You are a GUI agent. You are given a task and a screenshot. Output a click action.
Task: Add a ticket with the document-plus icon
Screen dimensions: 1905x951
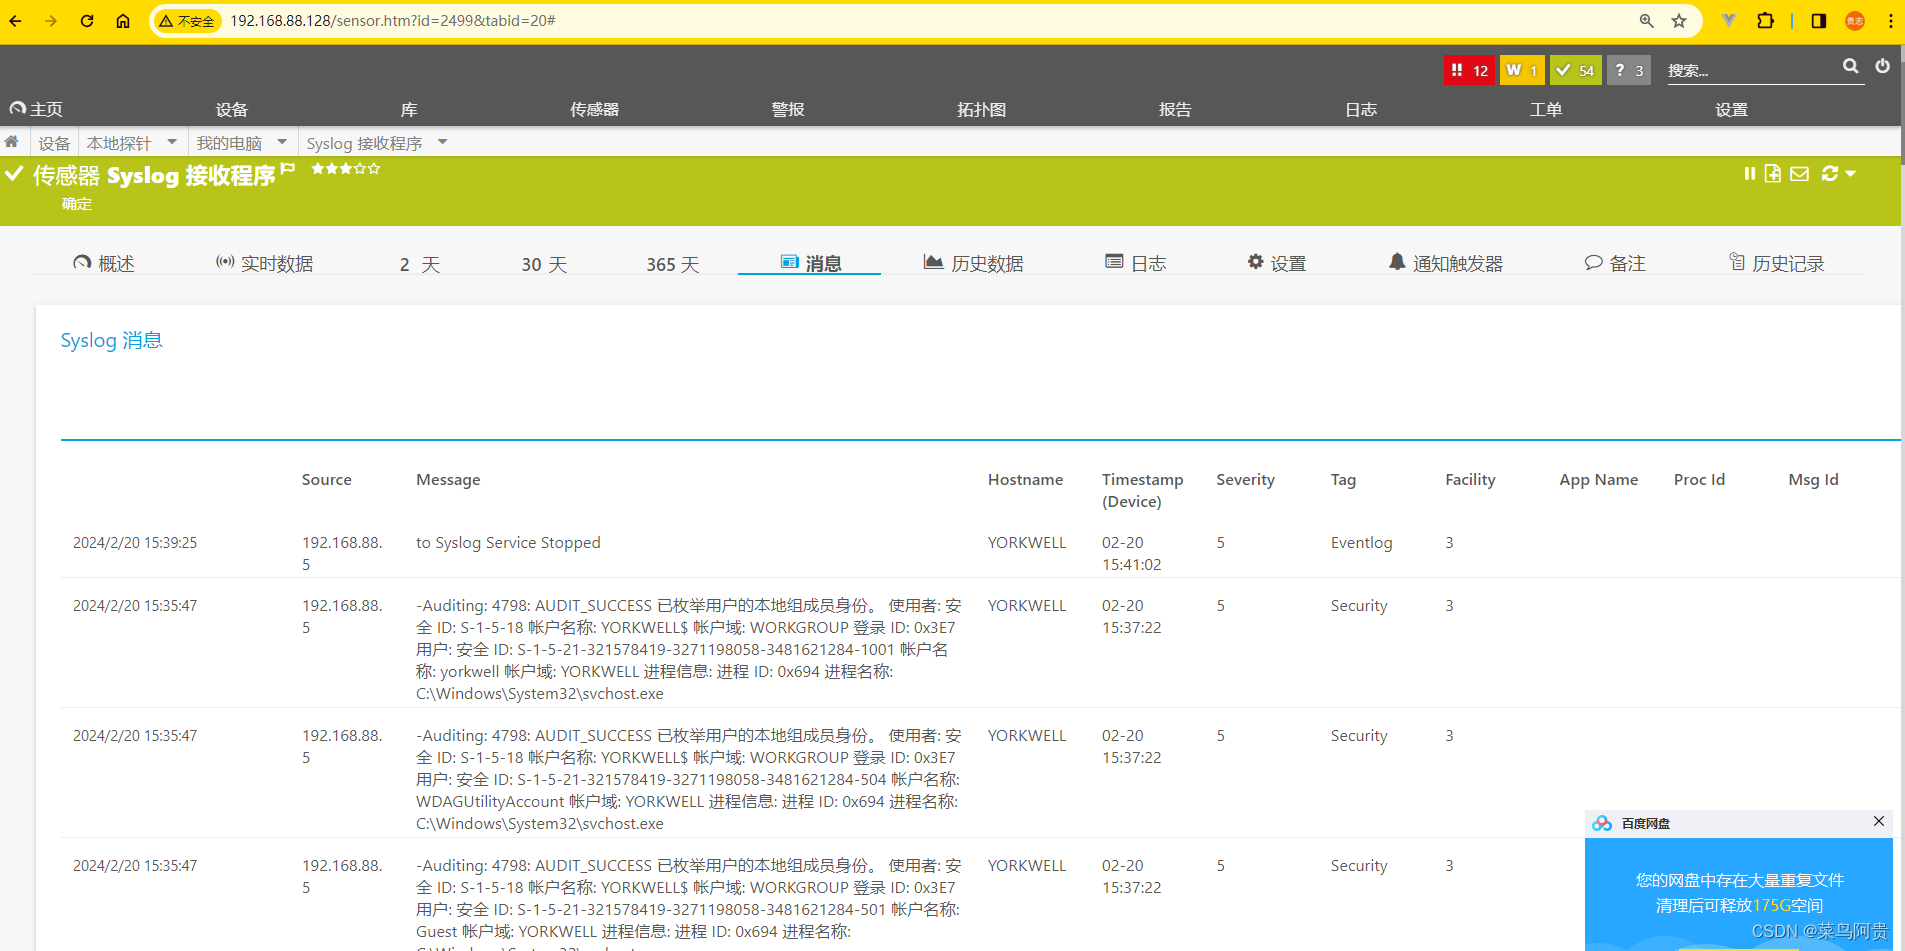(1773, 174)
